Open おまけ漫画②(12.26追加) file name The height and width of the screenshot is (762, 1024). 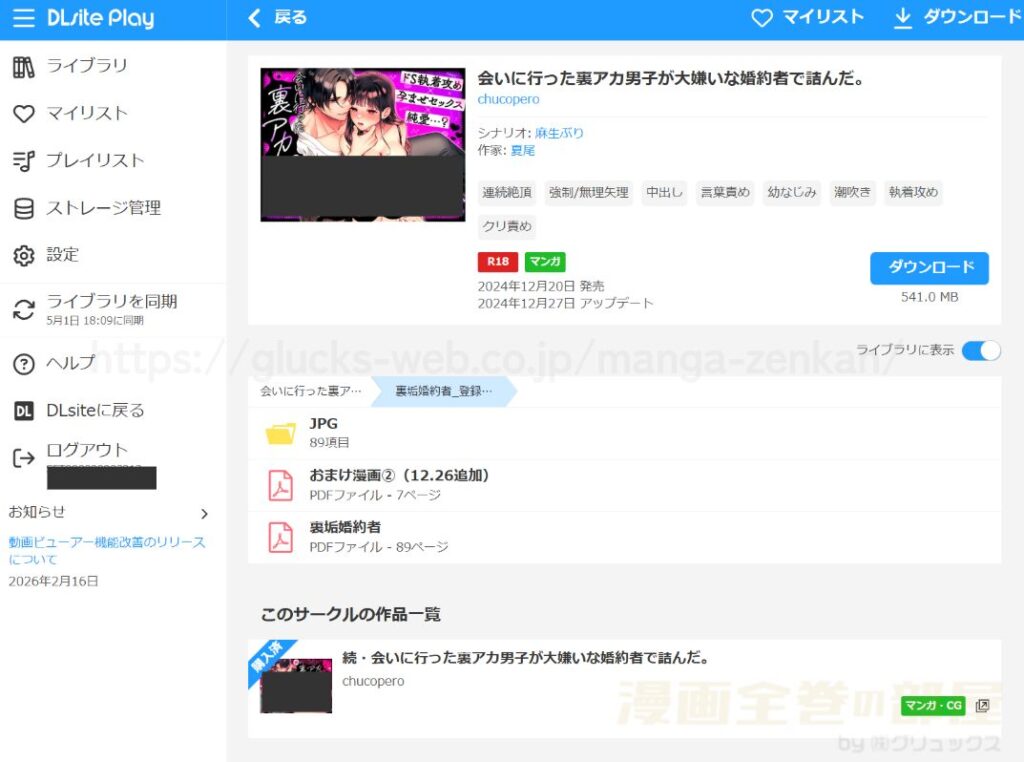(399, 475)
